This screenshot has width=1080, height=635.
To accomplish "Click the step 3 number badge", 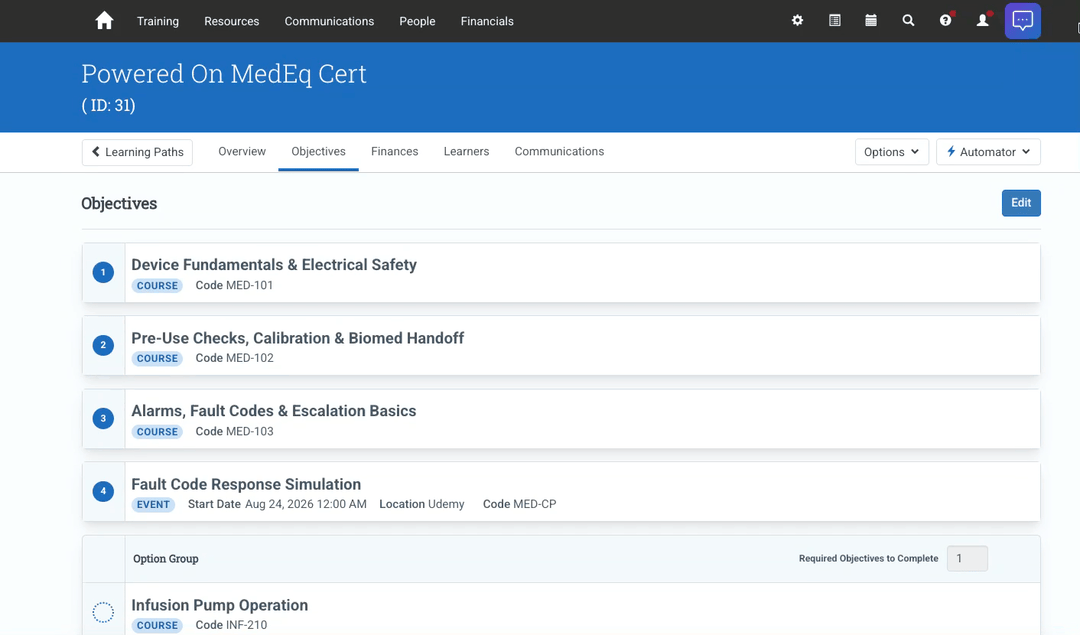I will (103, 418).
